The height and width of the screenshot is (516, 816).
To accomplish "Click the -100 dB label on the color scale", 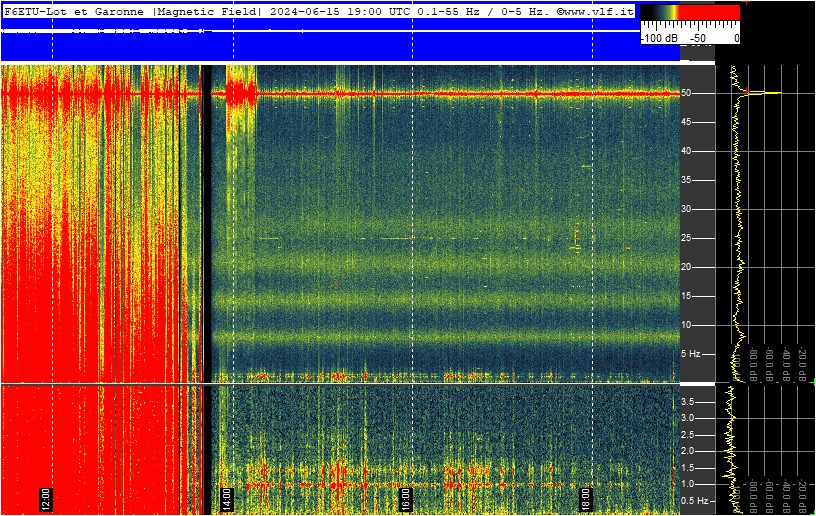I will coord(659,38).
